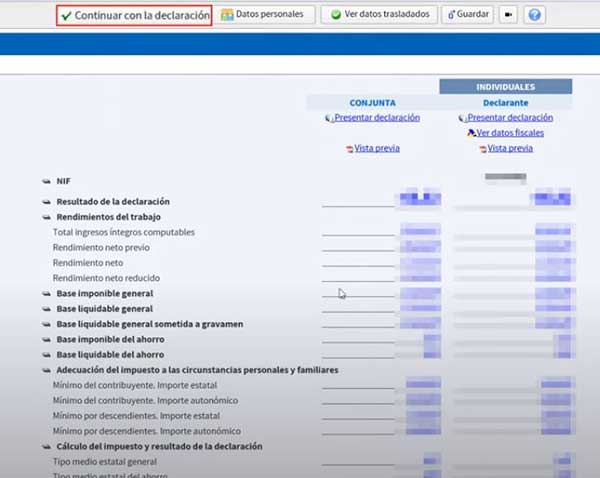Click arrow beside Base liquidable general sometida a gravamen
This screenshot has width=600, height=478.
pyautogui.click(x=46, y=325)
